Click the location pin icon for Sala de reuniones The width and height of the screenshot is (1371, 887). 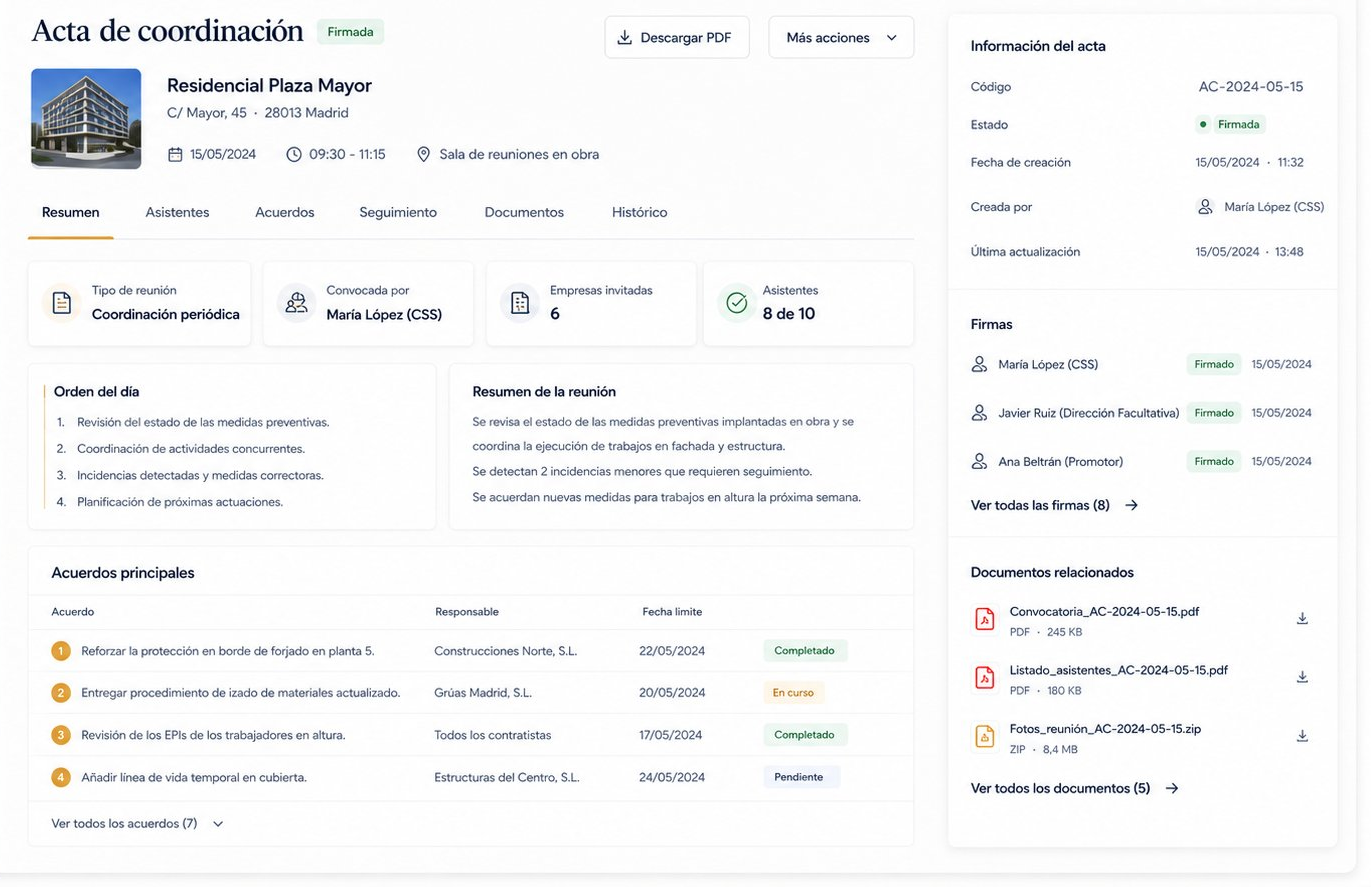[423, 154]
